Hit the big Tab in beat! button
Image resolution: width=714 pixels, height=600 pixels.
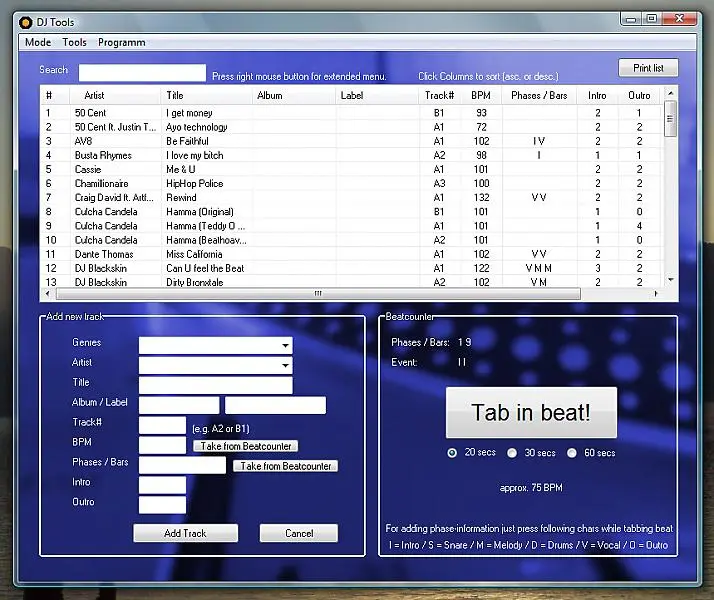tap(531, 413)
